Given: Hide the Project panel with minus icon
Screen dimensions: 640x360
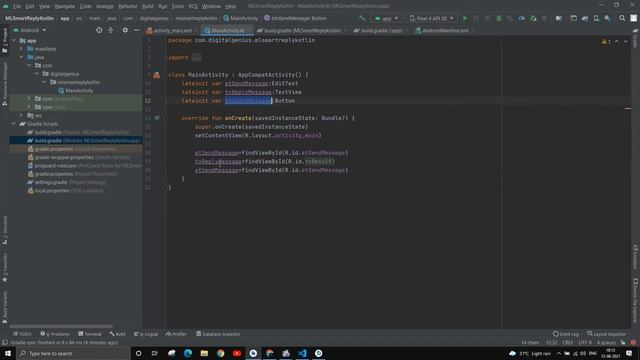Looking at the screenshot, I should coord(137,30).
